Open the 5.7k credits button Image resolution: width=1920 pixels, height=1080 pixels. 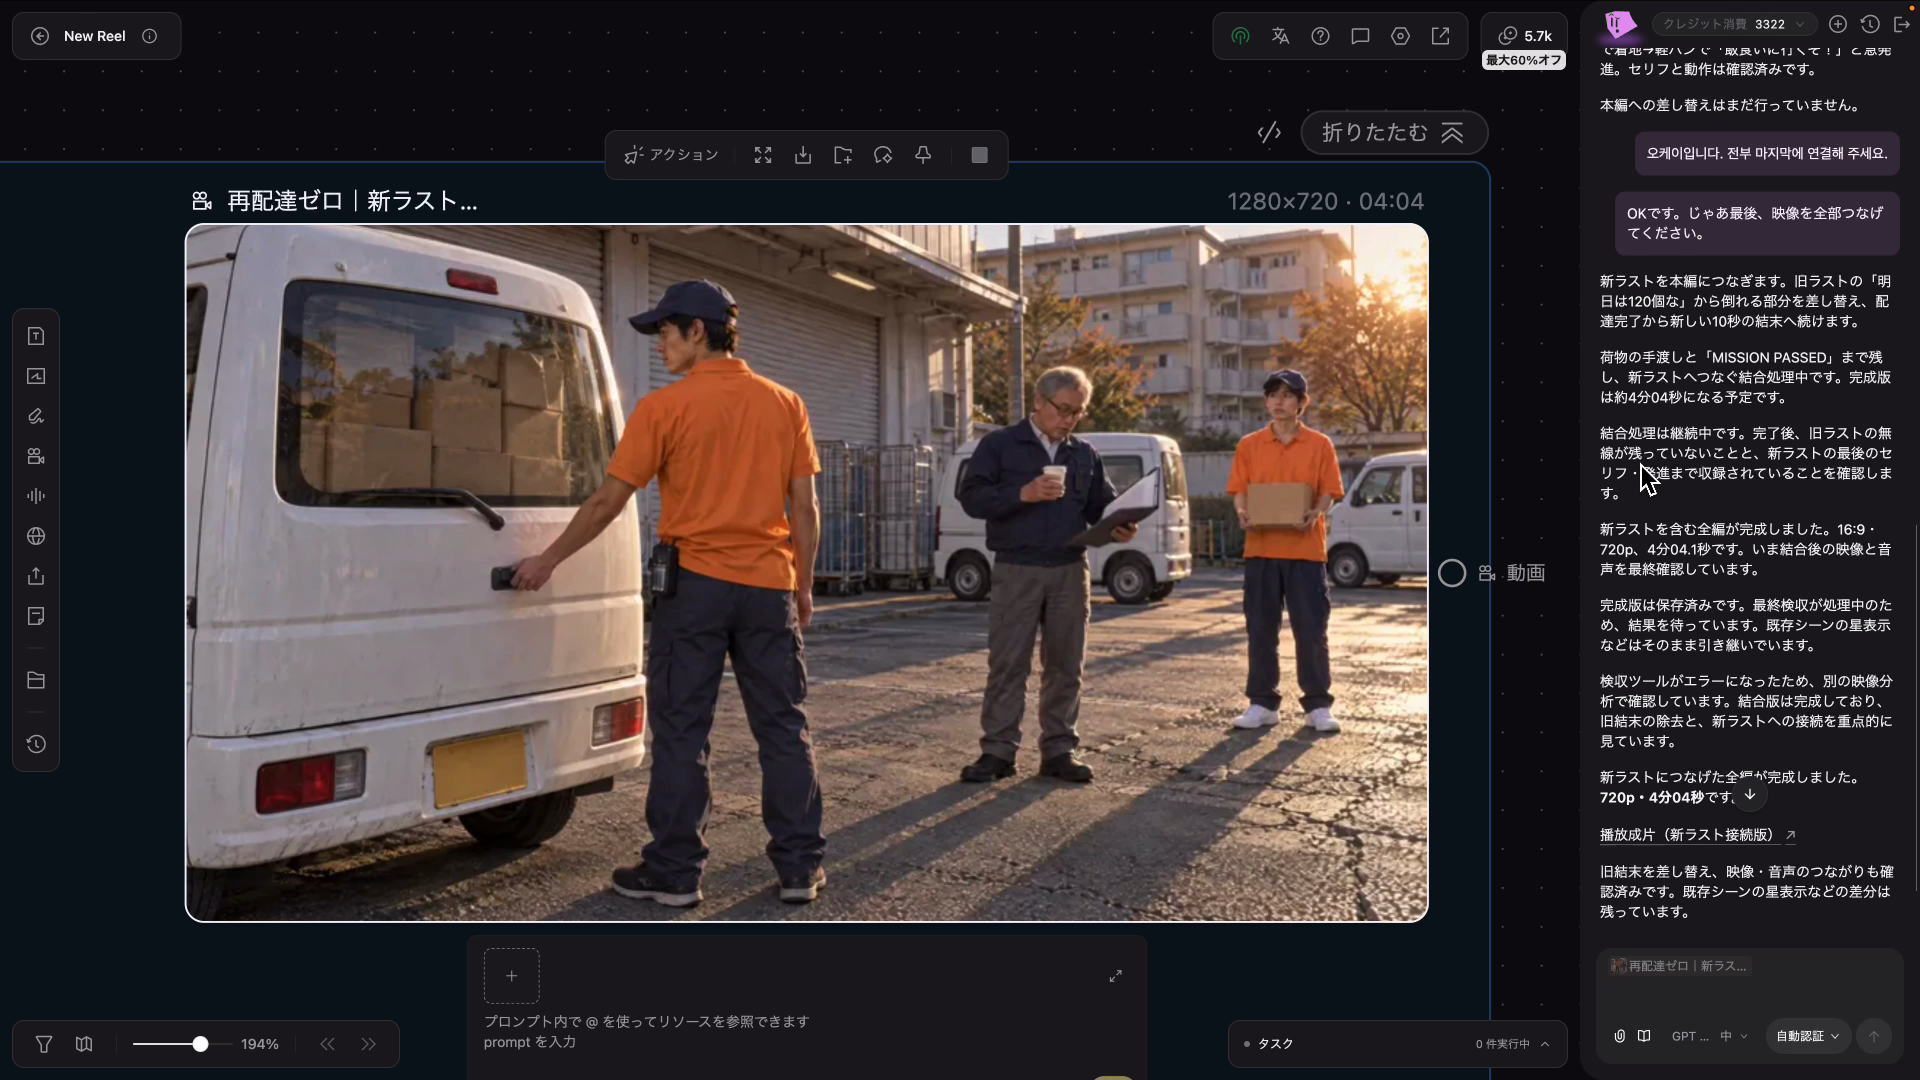[x=1524, y=36]
